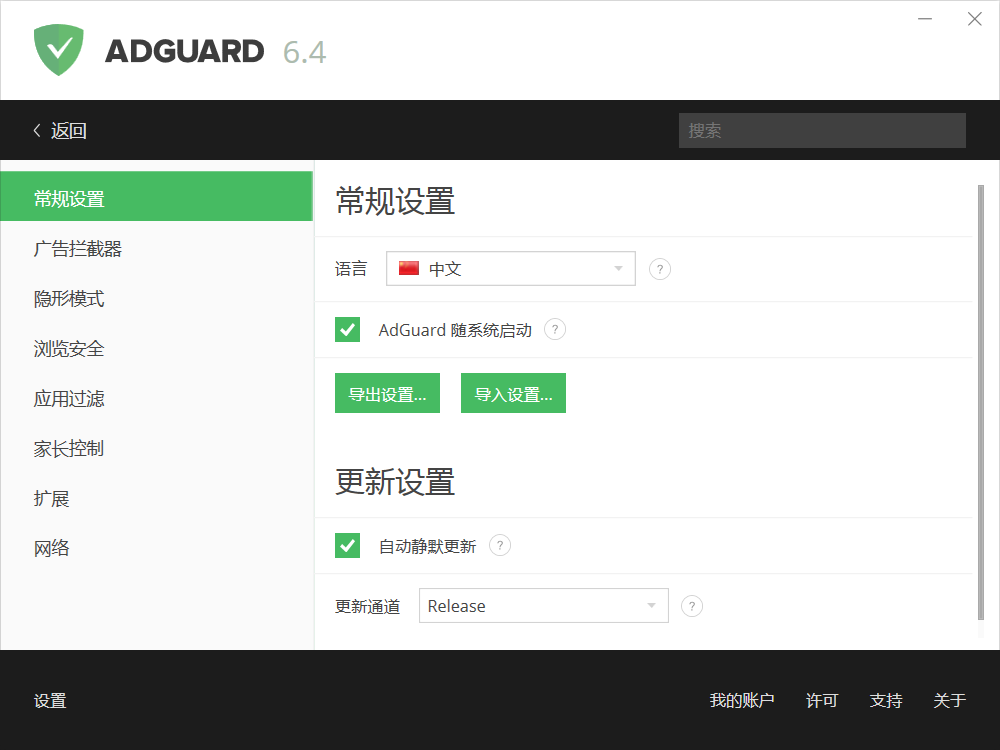The height and width of the screenshot is (750, 1000).
Task: Click the AdGuard shield logo
Action: point(59,50)
